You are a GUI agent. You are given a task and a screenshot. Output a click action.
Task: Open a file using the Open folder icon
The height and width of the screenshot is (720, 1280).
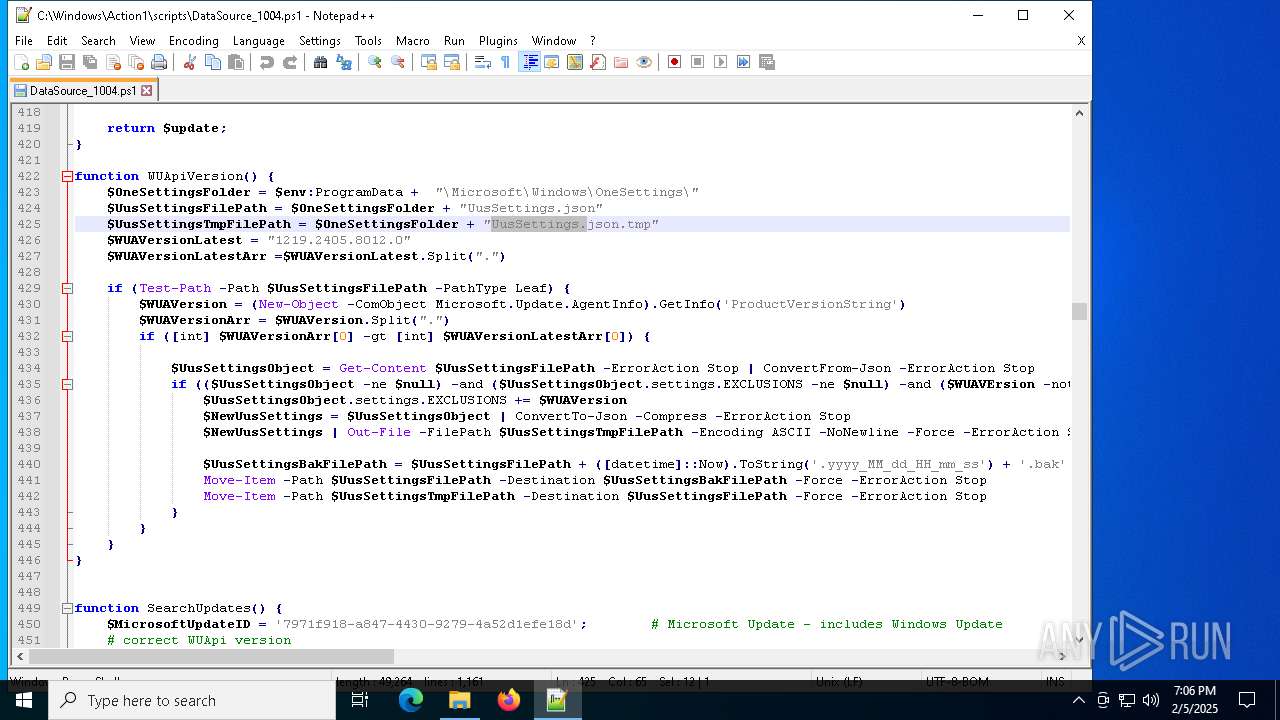[44, 62]
